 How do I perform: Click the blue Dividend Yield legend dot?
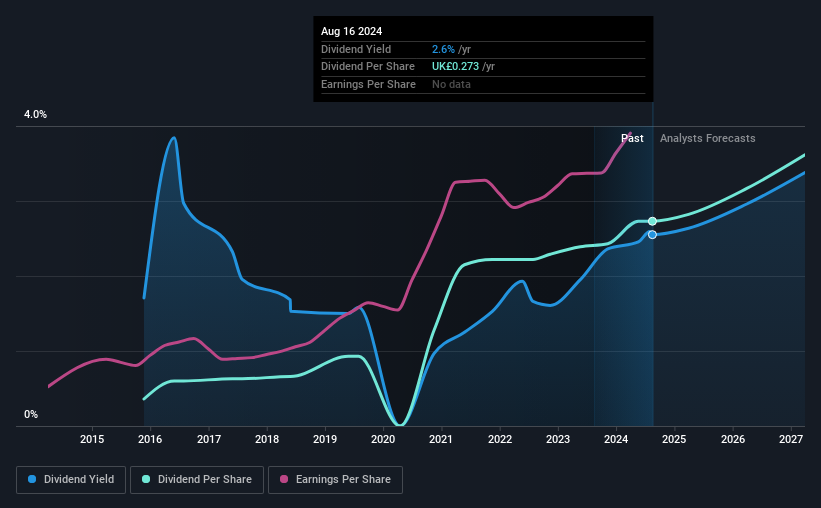32,479
